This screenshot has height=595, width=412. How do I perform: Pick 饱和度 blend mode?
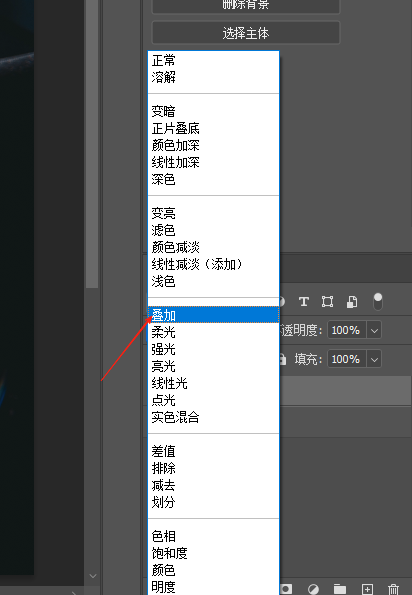pos(214,554)
